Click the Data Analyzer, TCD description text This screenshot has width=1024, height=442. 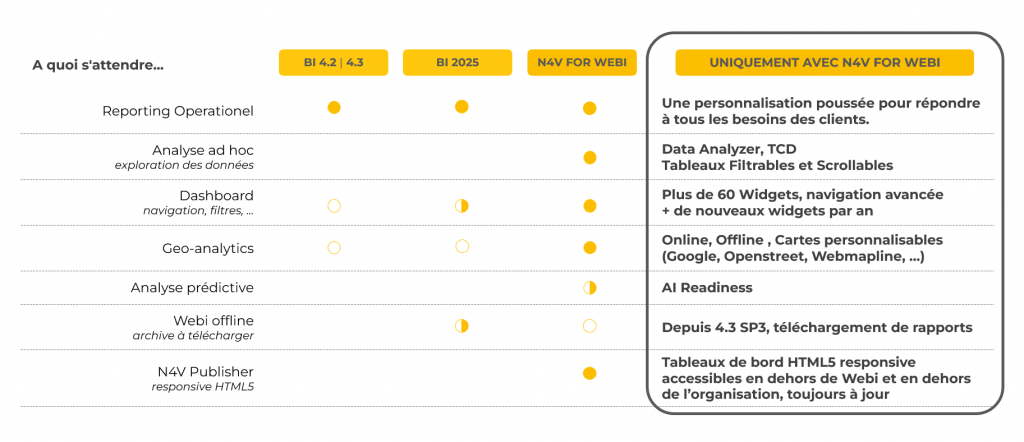[x=728, y=149]
